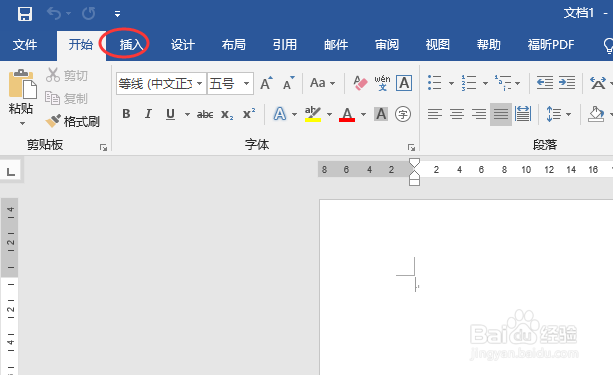
Task: Click inside the blank document page
Action: (x=466, y=287)
